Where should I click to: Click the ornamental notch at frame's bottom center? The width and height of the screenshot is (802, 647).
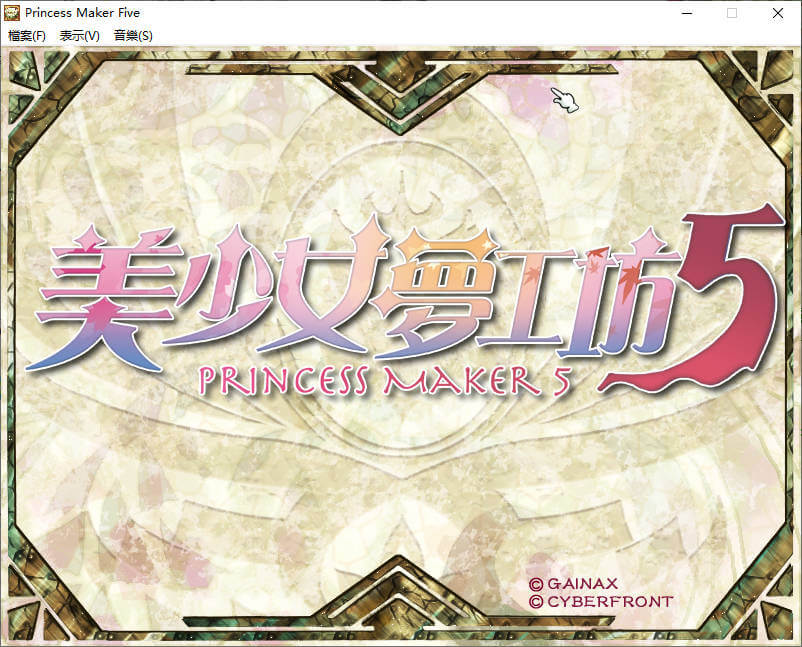click(401, 590)
